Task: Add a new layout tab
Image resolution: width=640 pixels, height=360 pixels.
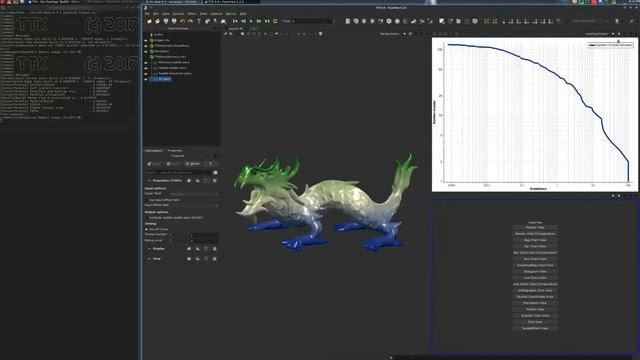Action: pos(253,29)
